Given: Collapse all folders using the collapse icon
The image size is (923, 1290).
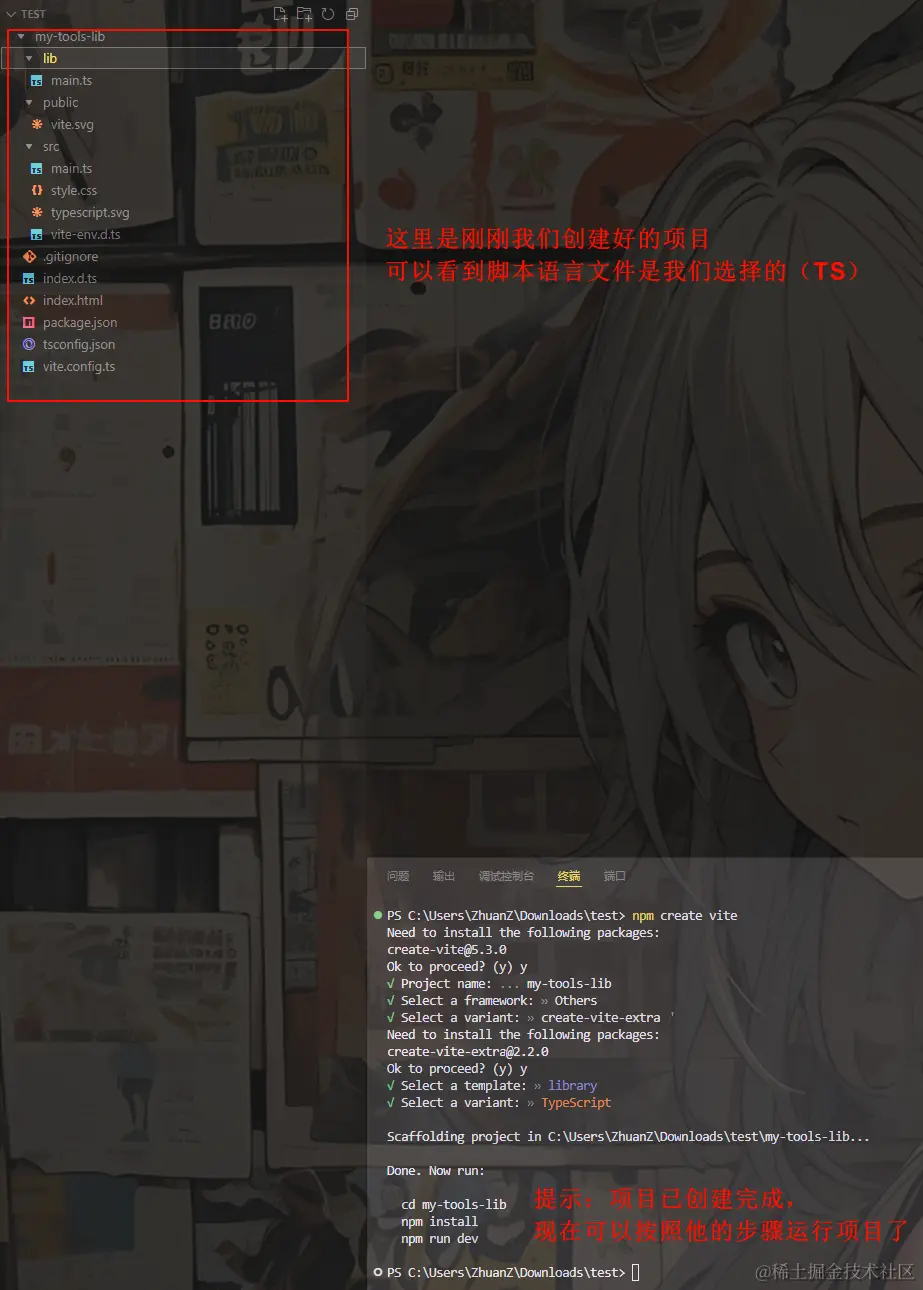Looking at the screenshot, I should [x=352, y=14].
